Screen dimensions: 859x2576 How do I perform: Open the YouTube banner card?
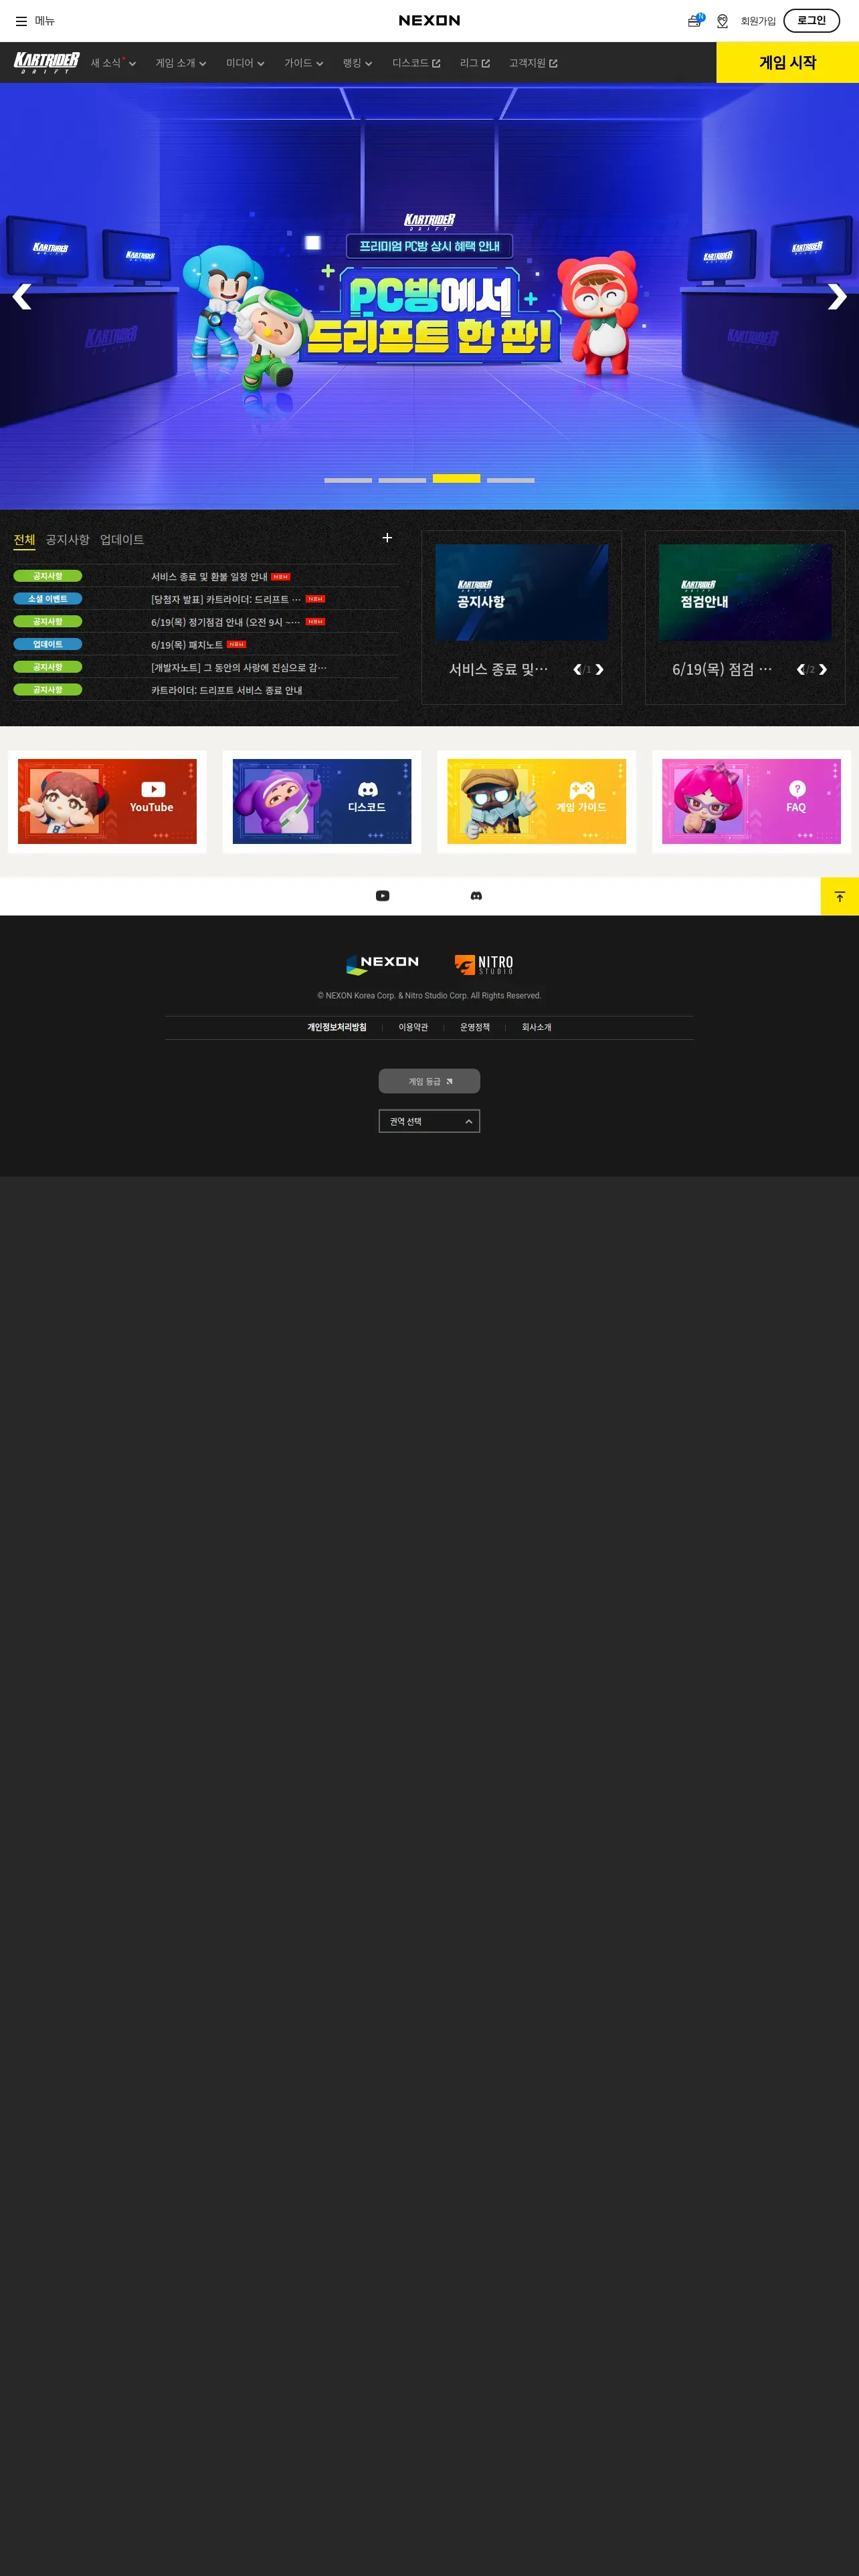[x=107, y=801]
